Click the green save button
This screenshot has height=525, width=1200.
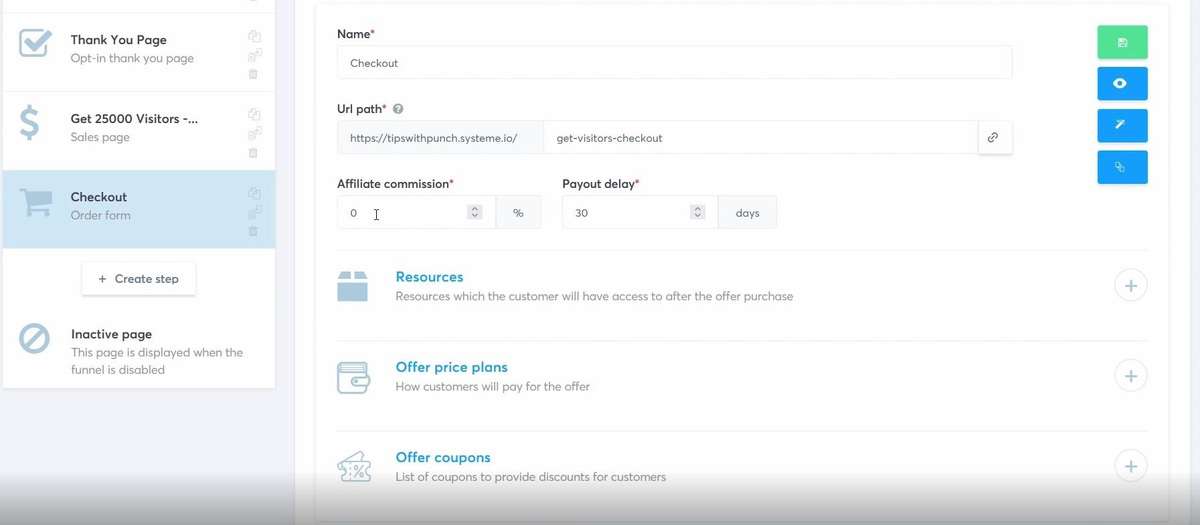(x=1122, y=42)
